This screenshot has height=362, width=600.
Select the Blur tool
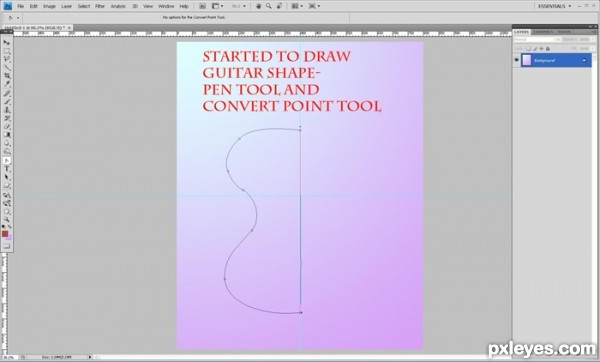pos(7,144)
